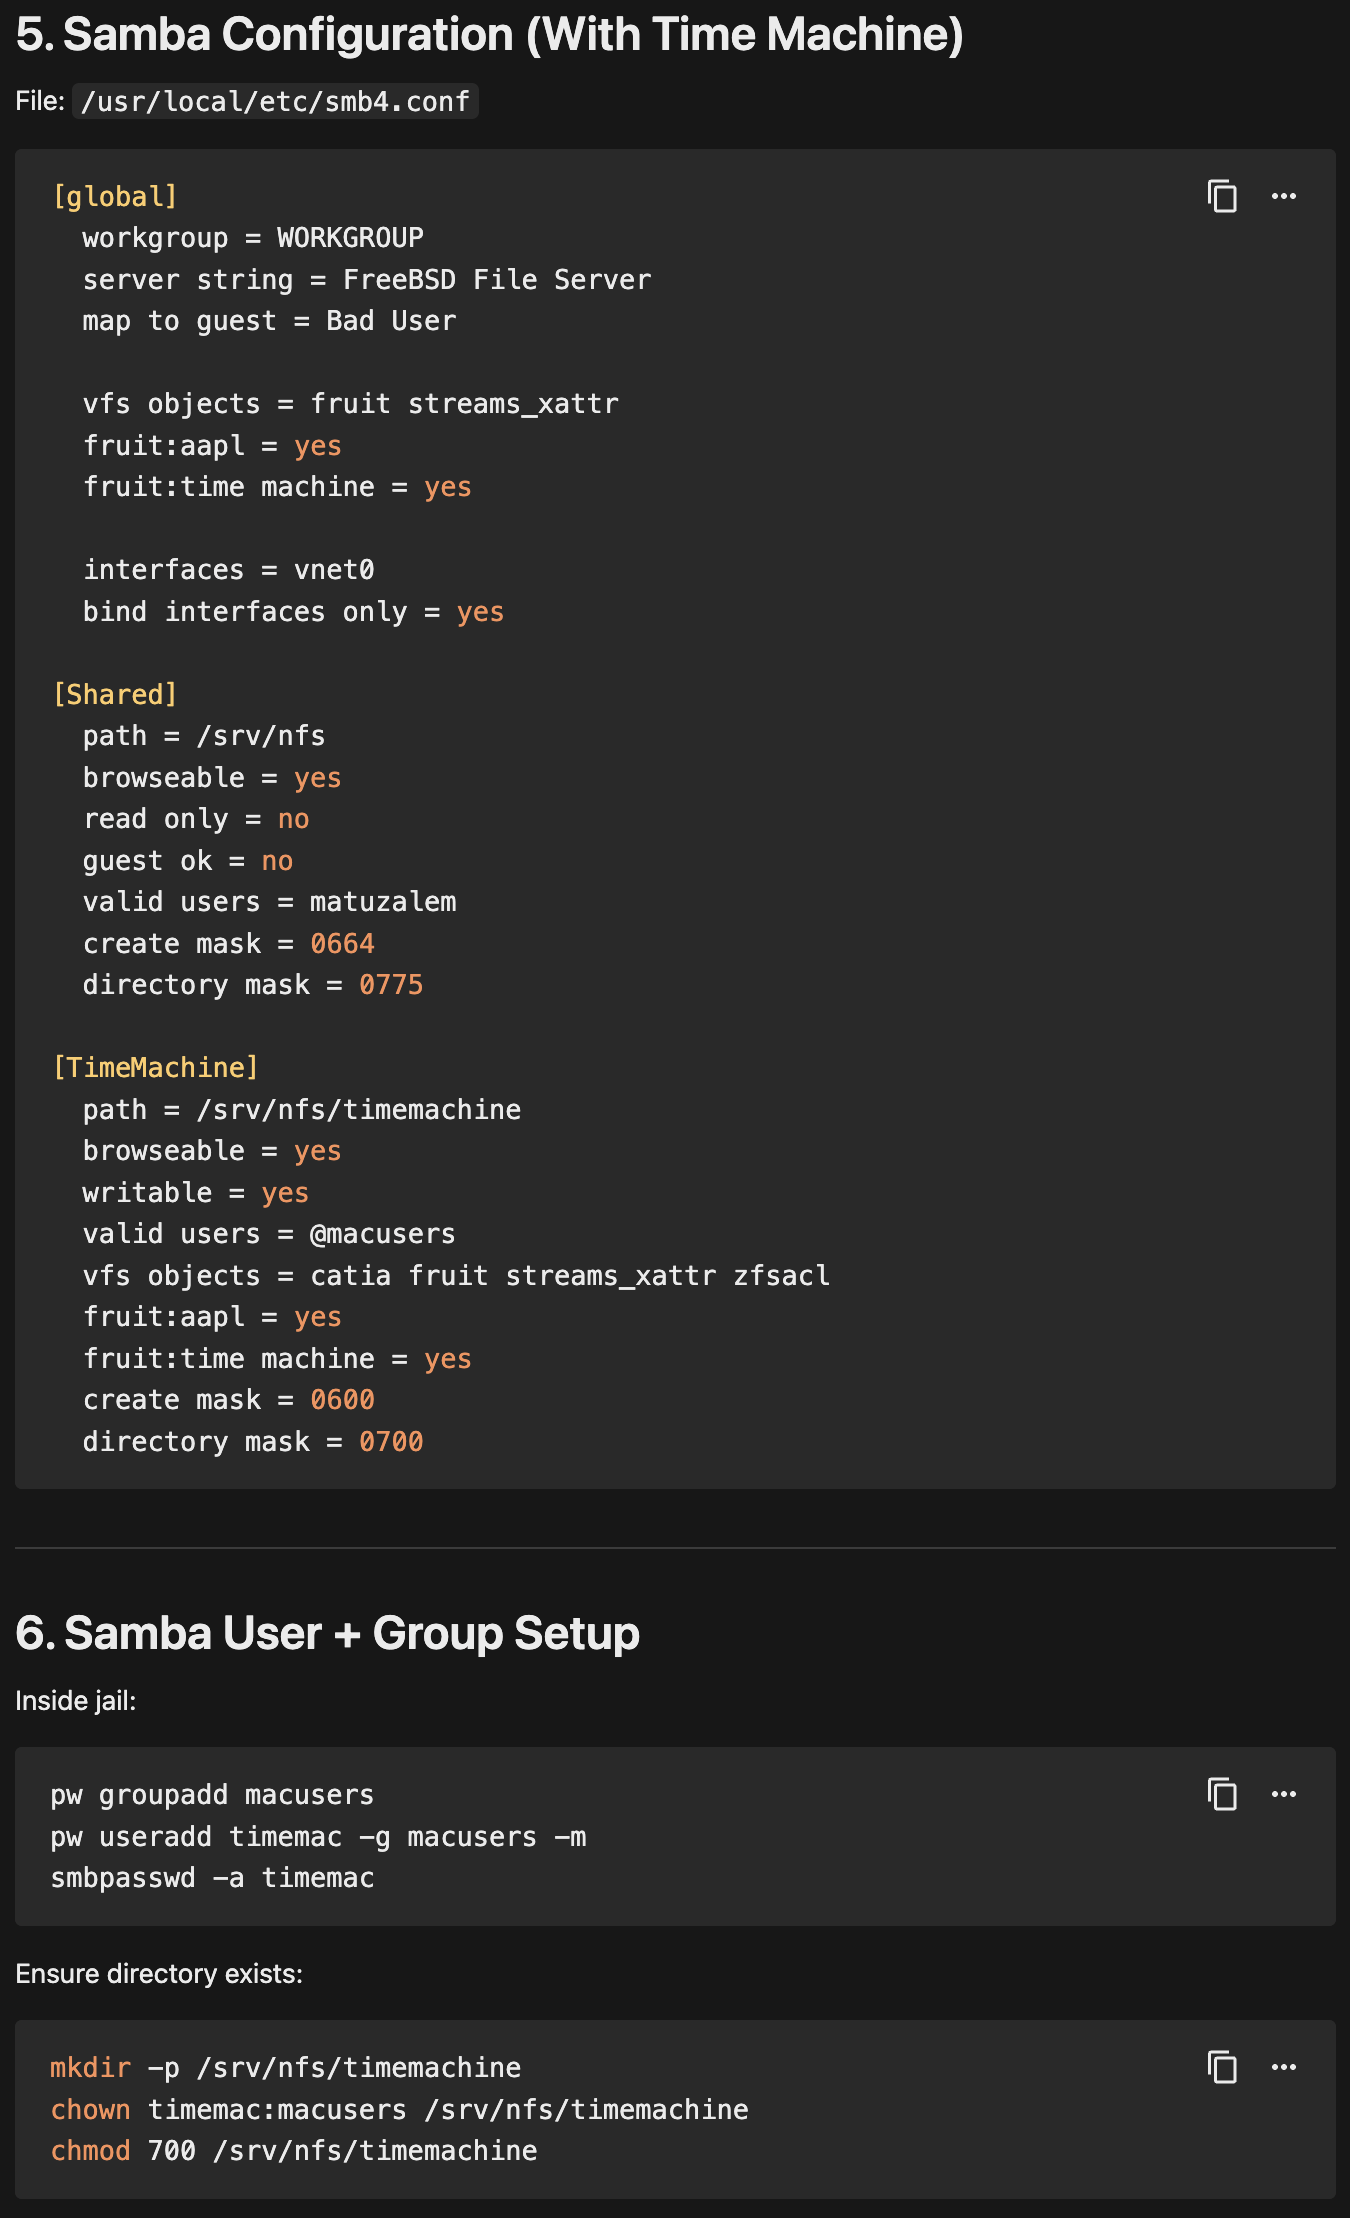Click the 'chmod 700' command line
The image size is (1350, 2218).
click(x=293, y=2150)
